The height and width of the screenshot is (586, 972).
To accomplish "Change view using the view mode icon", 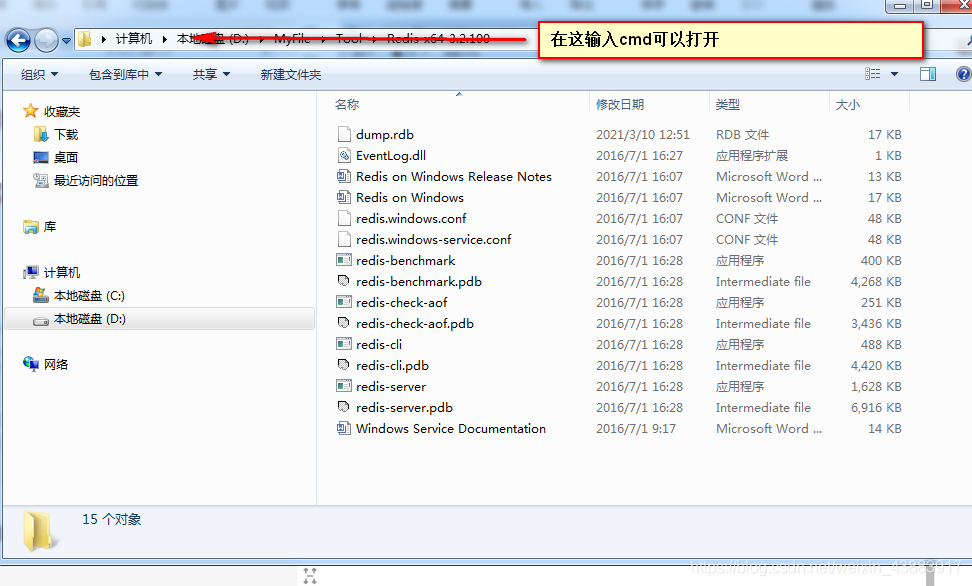I will [x=872, y=74].
